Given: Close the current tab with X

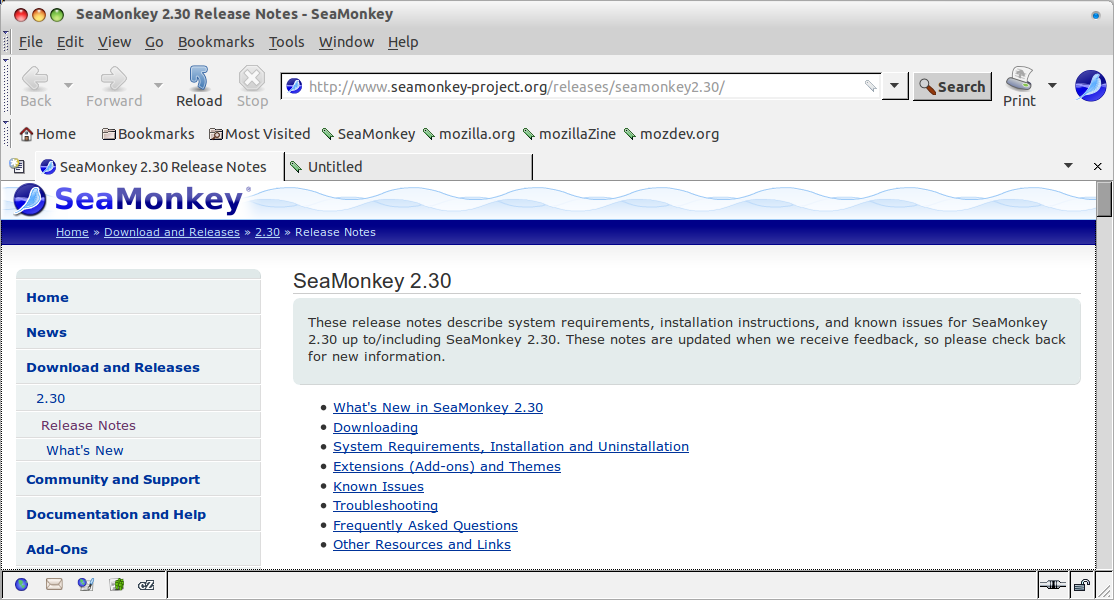Looking at the screenshot, I should coord(1098,166).
